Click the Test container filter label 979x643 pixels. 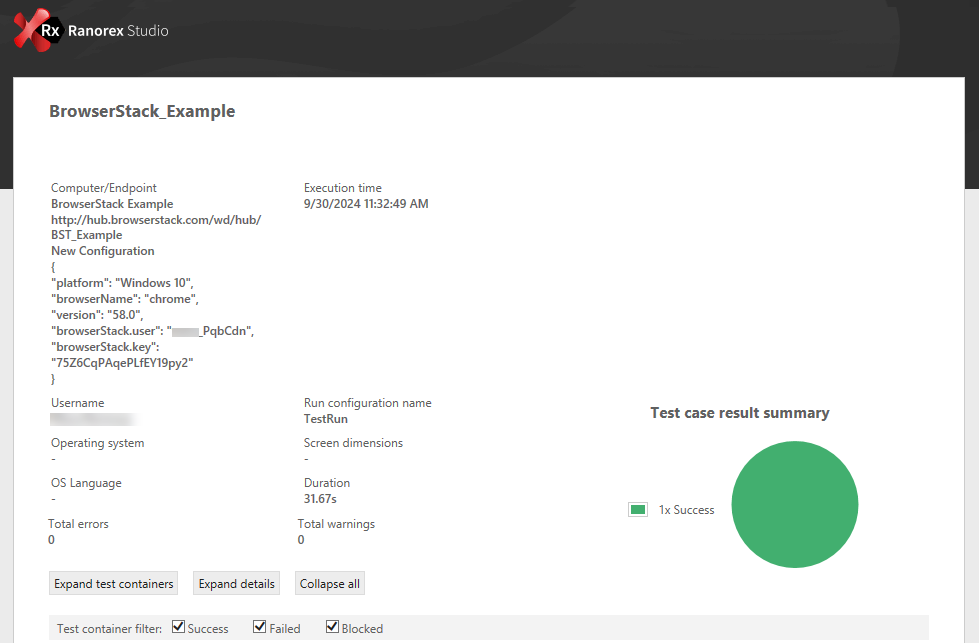[x=109, y=629]
